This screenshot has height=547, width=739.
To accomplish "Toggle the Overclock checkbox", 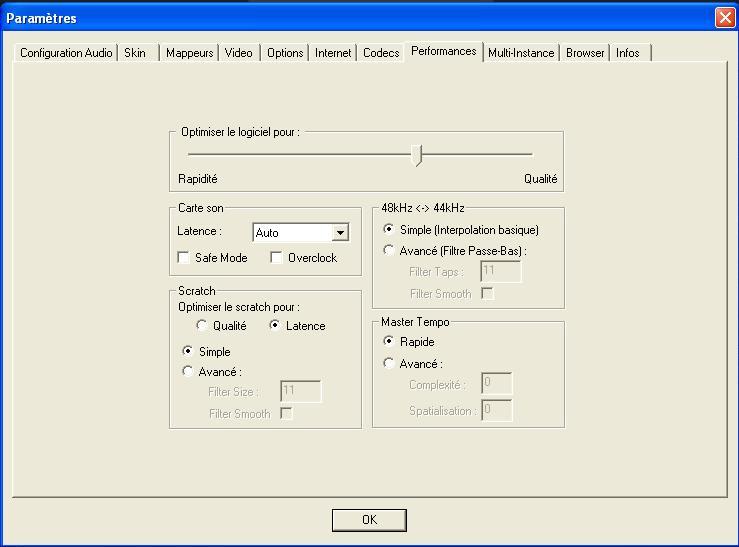I will [277, 258].
